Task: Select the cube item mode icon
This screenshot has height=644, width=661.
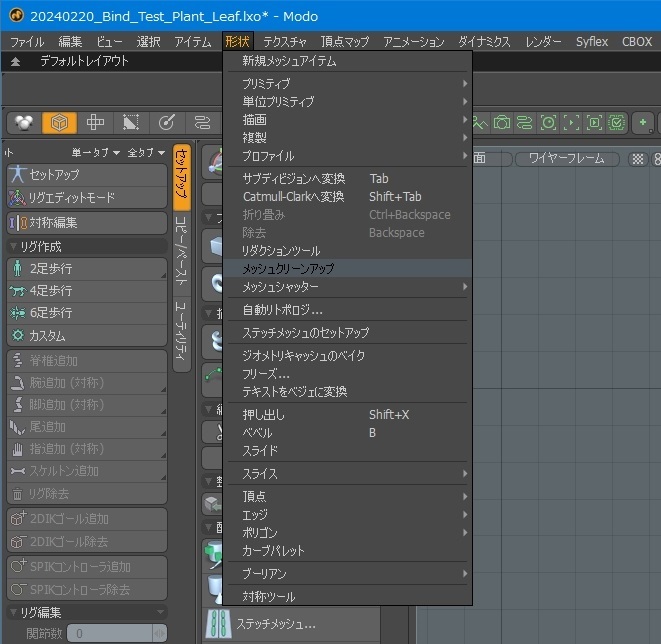Action: (x=59, y=123)
